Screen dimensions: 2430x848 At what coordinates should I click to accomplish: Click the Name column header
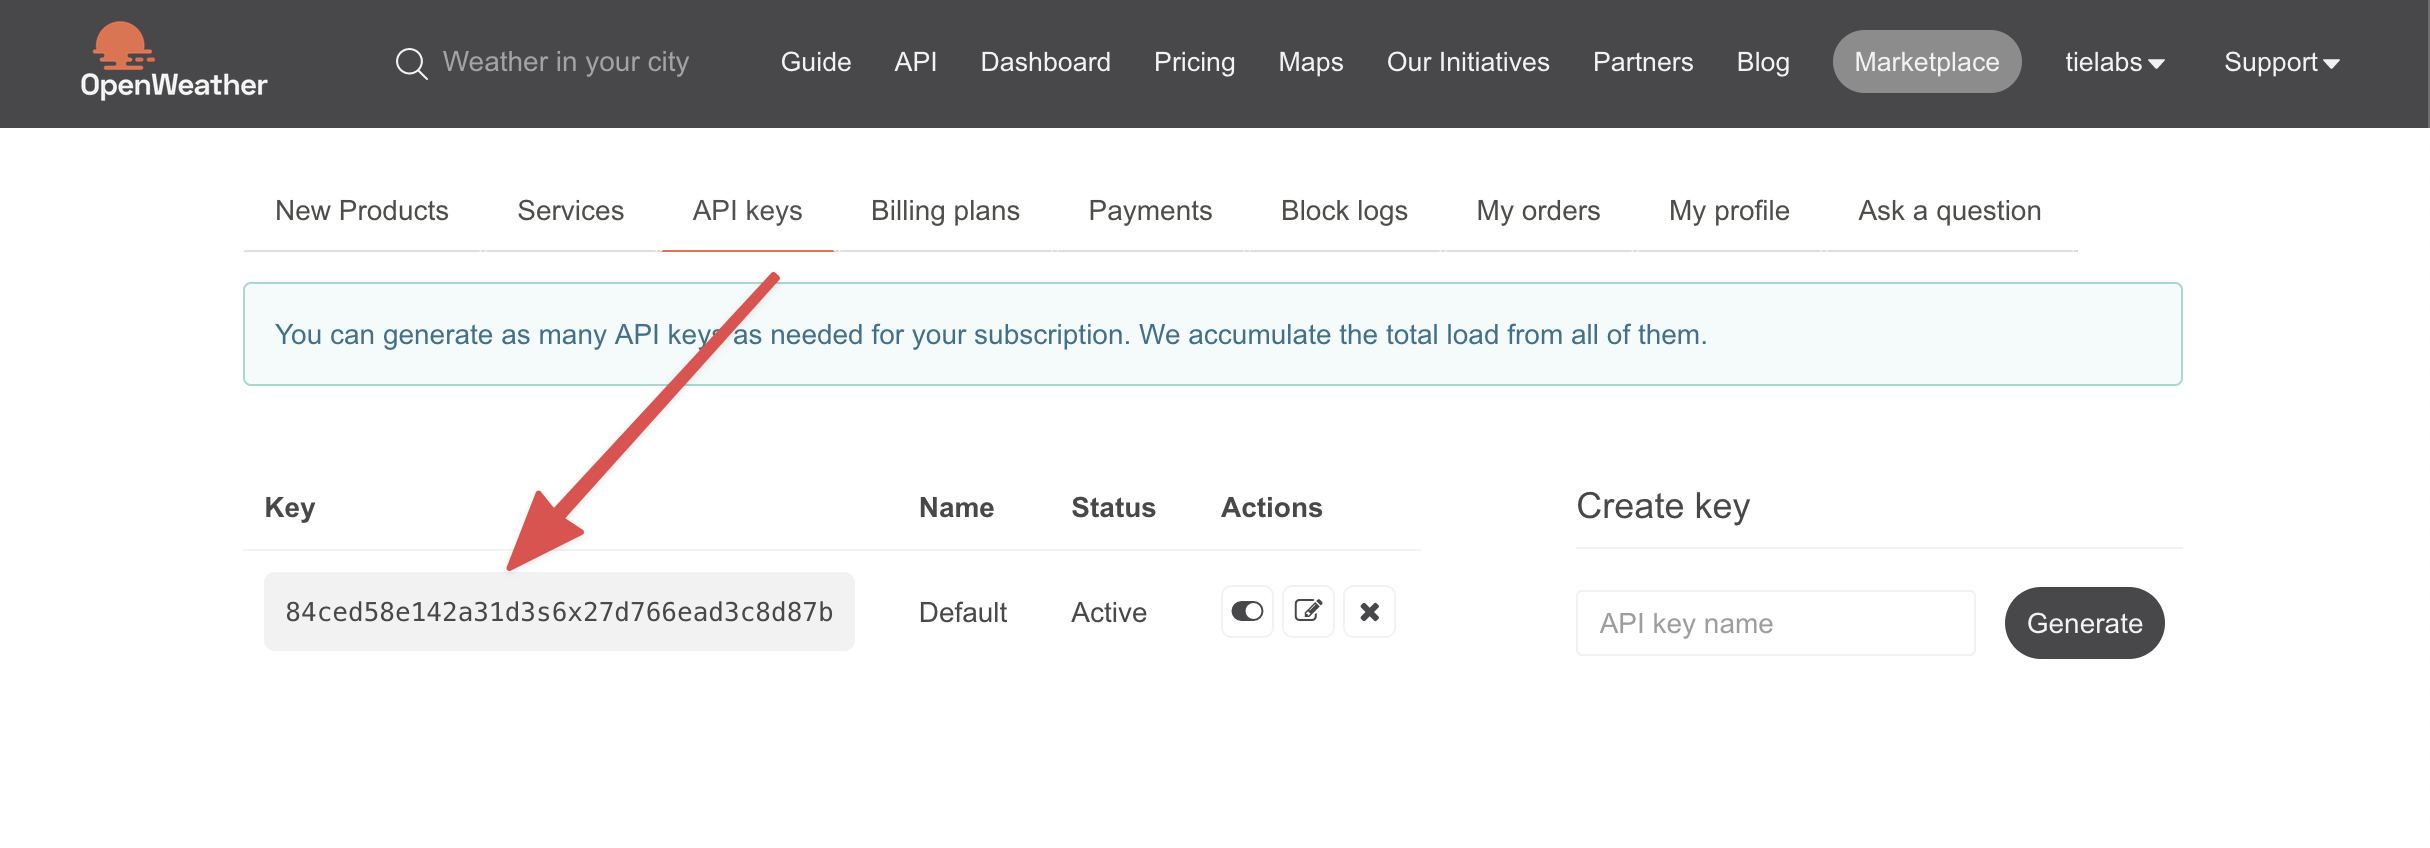(956, 508)
